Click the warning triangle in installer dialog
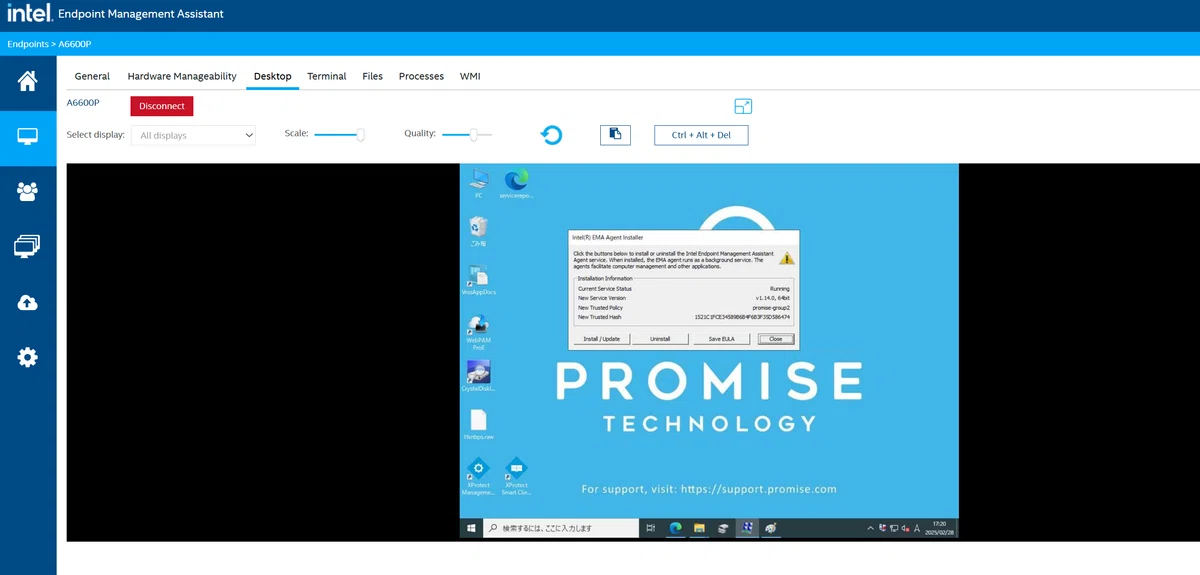Screen dimensions: 1200x575 click(786, 258)
